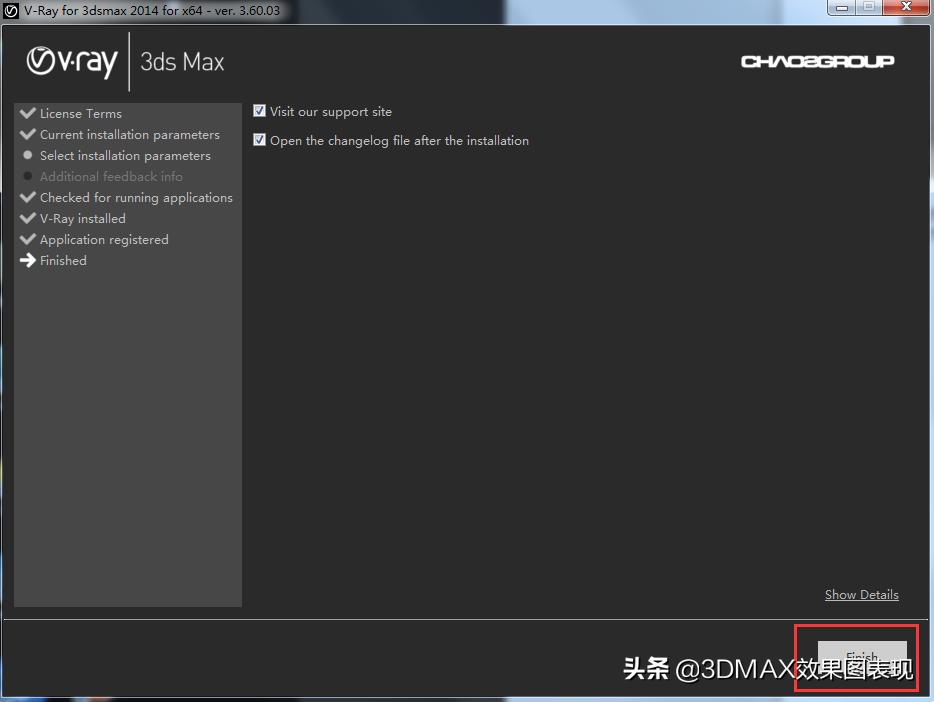Close the V-Ray installer window
Image resolution: width=934 pixels, height=702 pixels.
(x=906, y=7)
